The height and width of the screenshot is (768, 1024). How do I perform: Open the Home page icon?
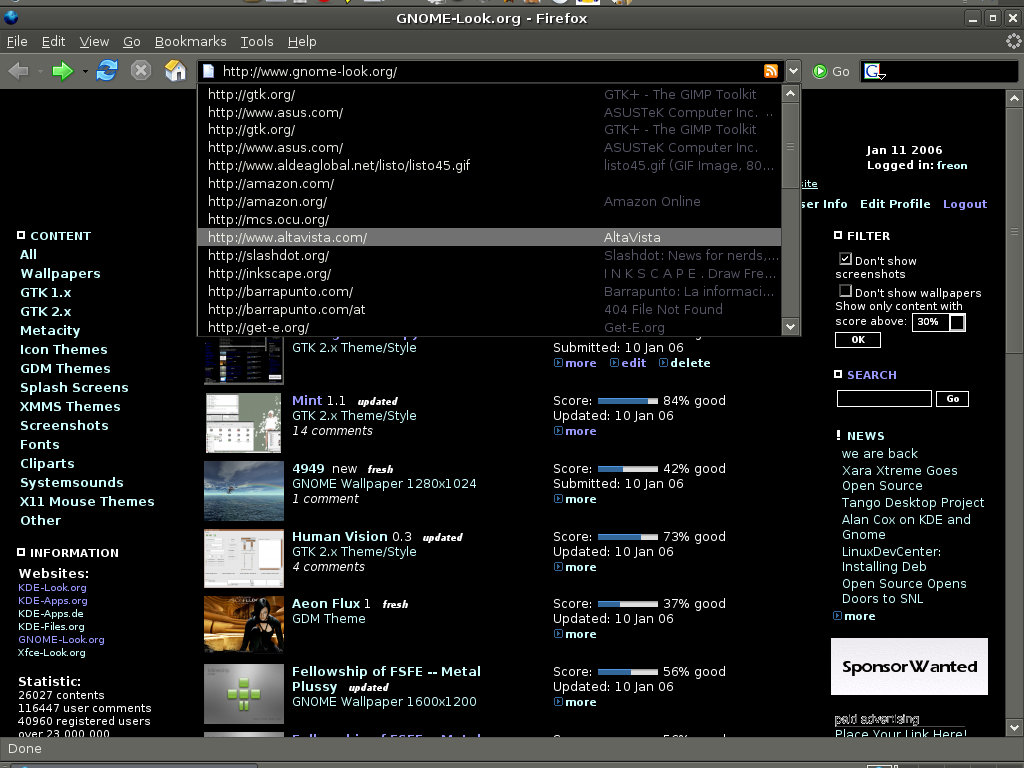coord(175,71)
